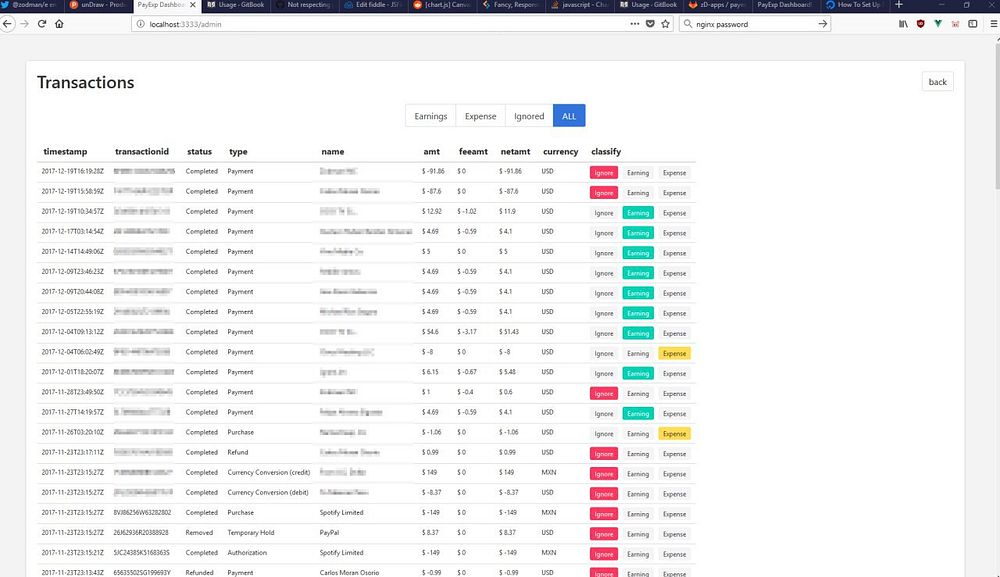Click the 'transactionid' column header
Screen dimensions: 1000x577
tap(142, 152)
